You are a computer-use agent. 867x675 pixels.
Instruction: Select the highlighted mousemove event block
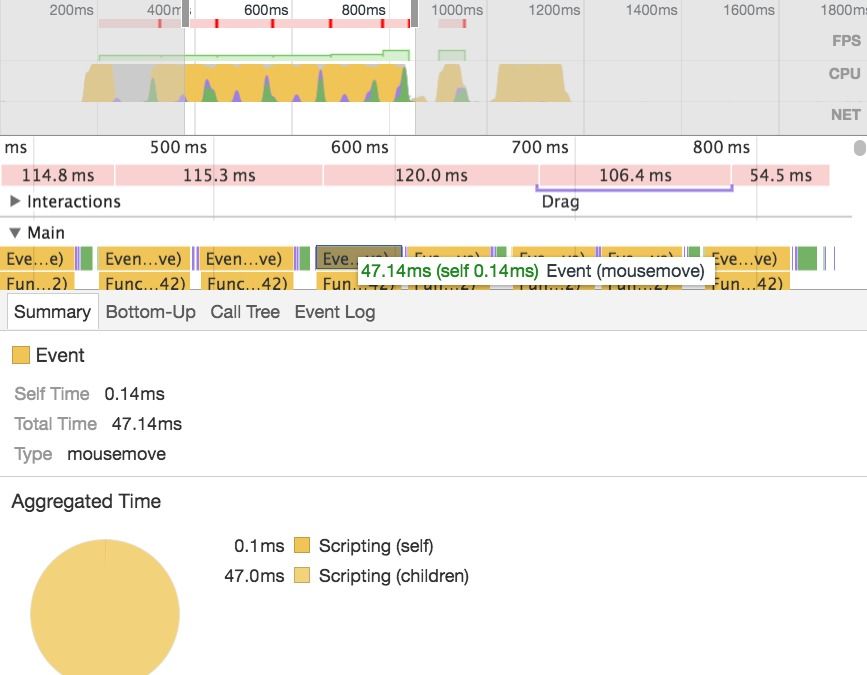tap(358, 258)
